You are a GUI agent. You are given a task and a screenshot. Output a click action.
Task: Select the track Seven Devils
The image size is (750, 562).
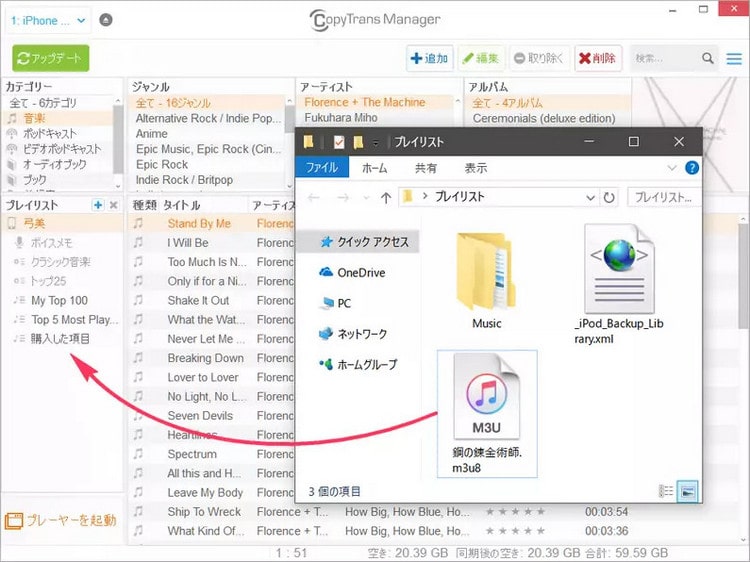click(x=200, y=416)
